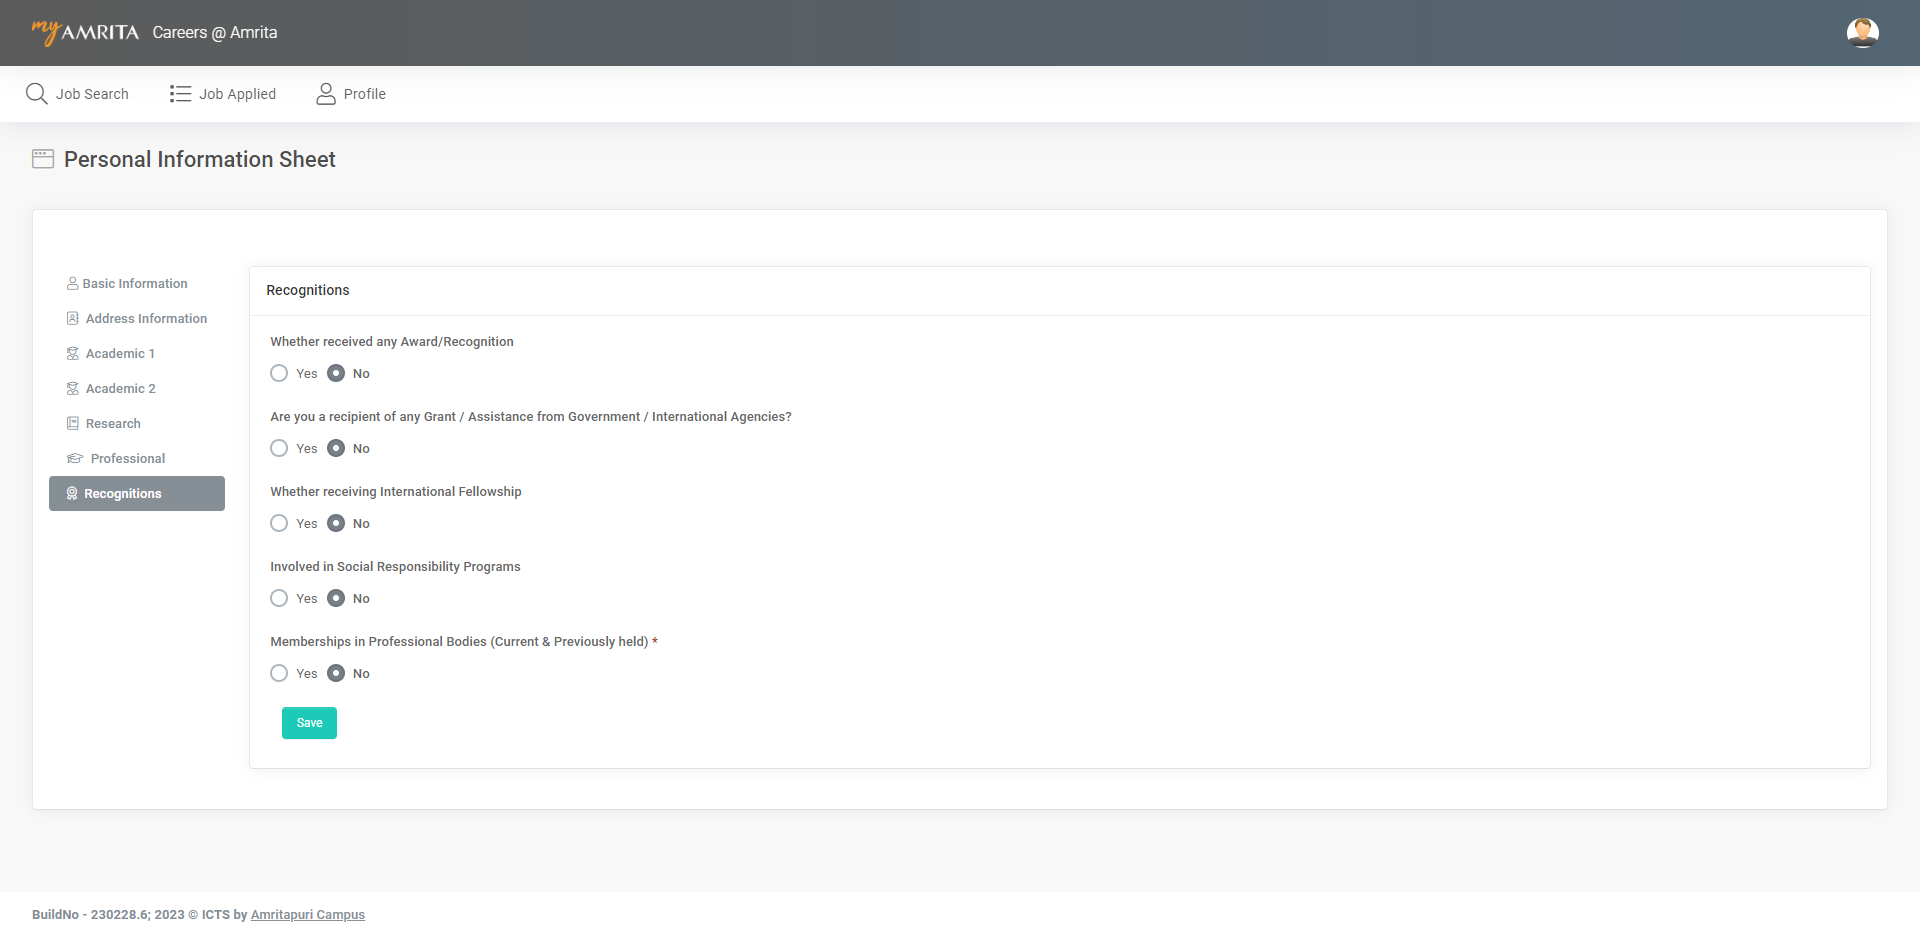
Task: Select Yes for Grant from Government agencies
Action: [279, 449]
